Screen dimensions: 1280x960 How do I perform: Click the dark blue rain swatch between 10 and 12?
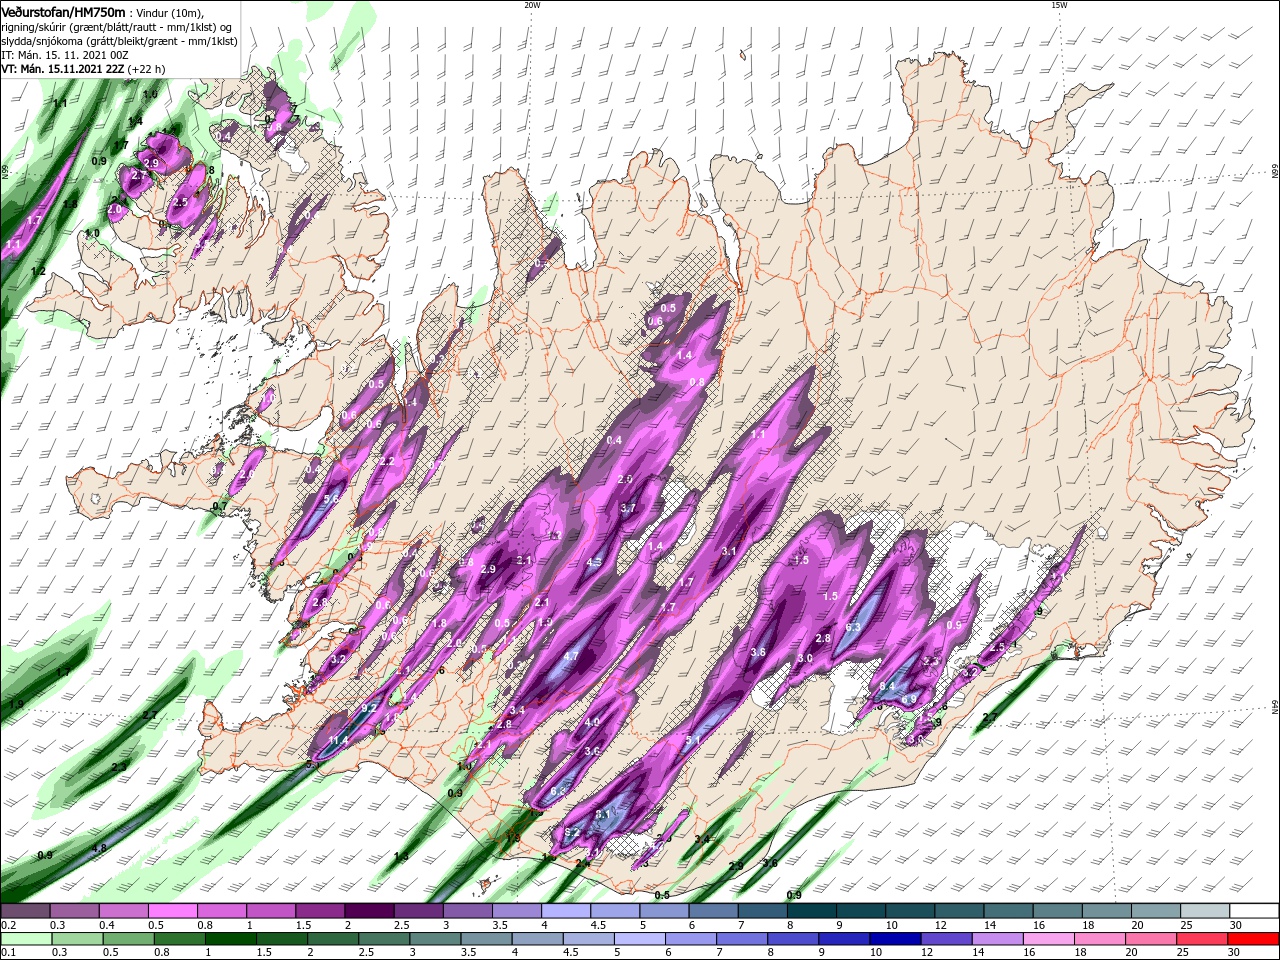pos(893,939)
